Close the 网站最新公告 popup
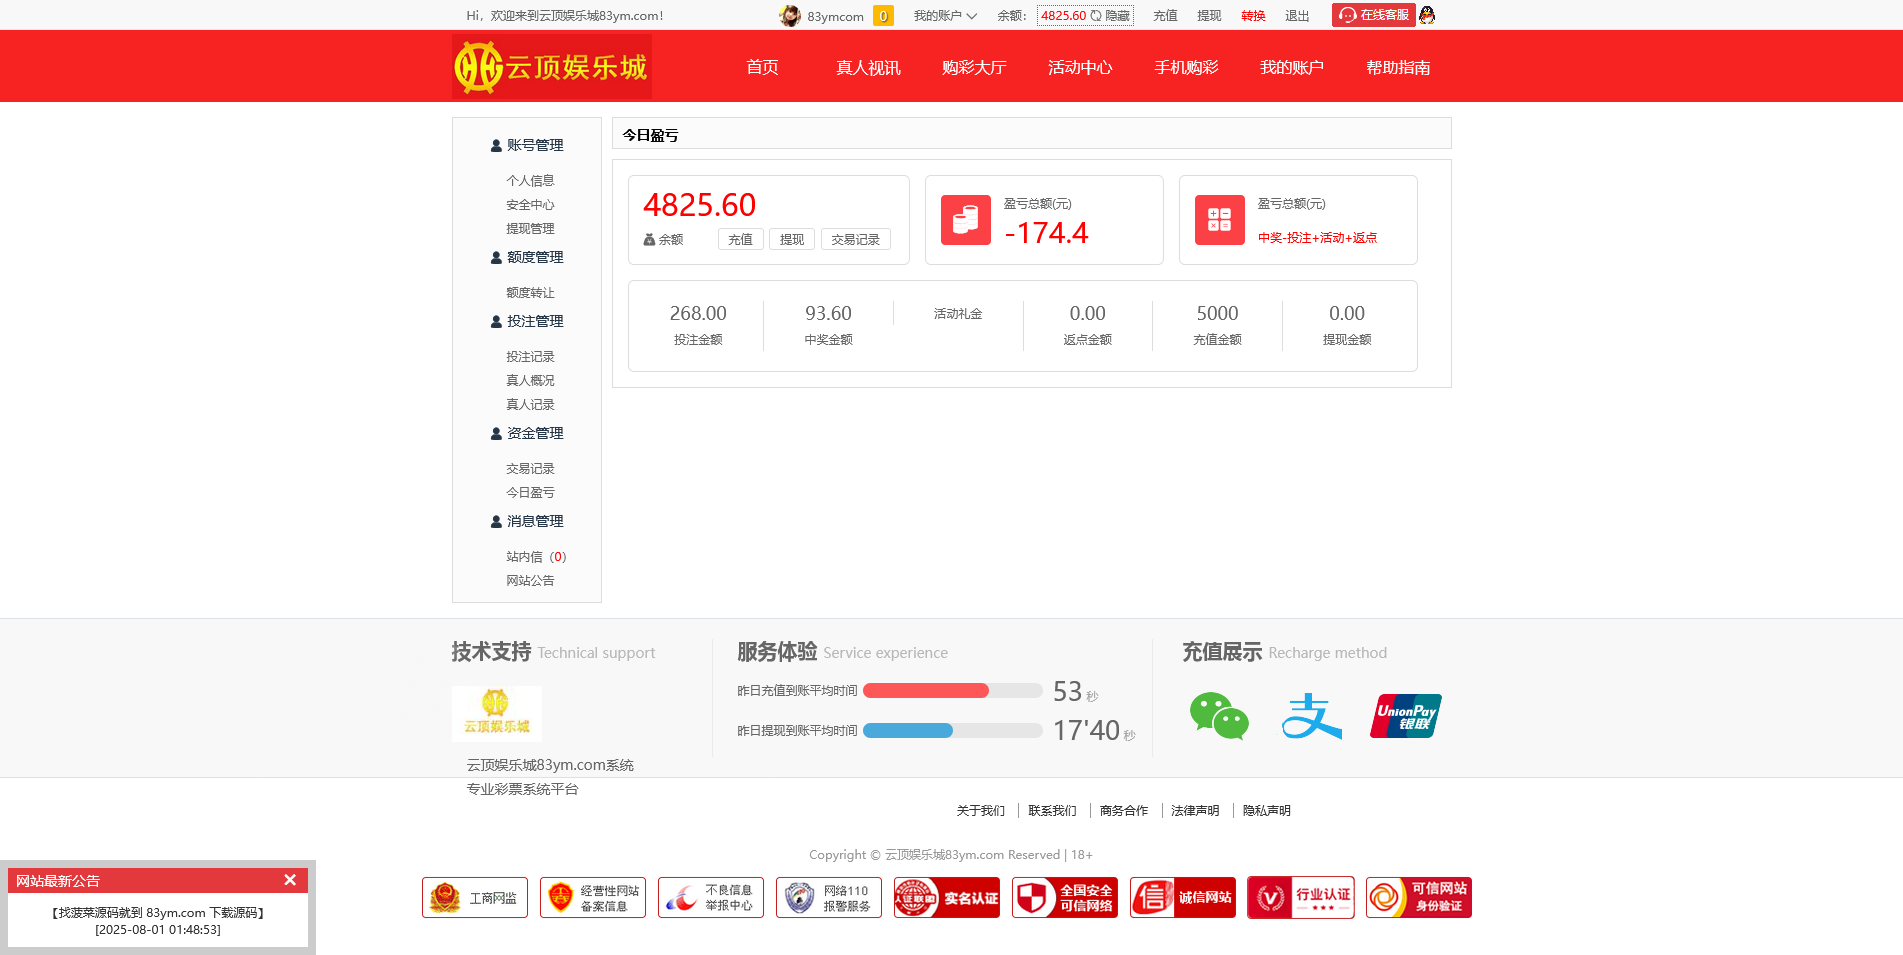The width and height of the screenshot is (1903, 955). click(x=290, y=880)
